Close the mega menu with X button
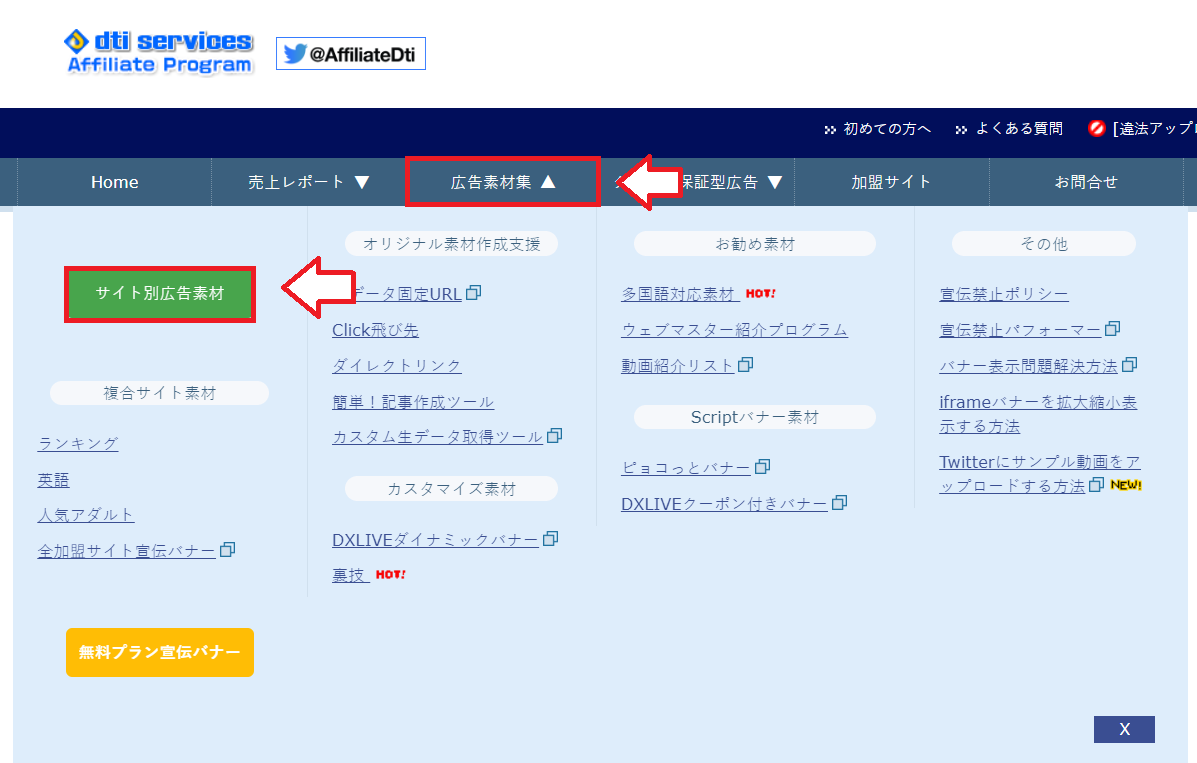1197x763 pixels. [x=1124, y=729]
